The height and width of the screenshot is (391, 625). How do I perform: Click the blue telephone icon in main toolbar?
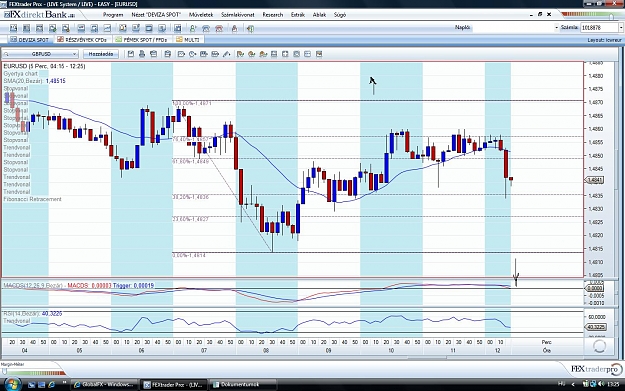tap(206, 28)
